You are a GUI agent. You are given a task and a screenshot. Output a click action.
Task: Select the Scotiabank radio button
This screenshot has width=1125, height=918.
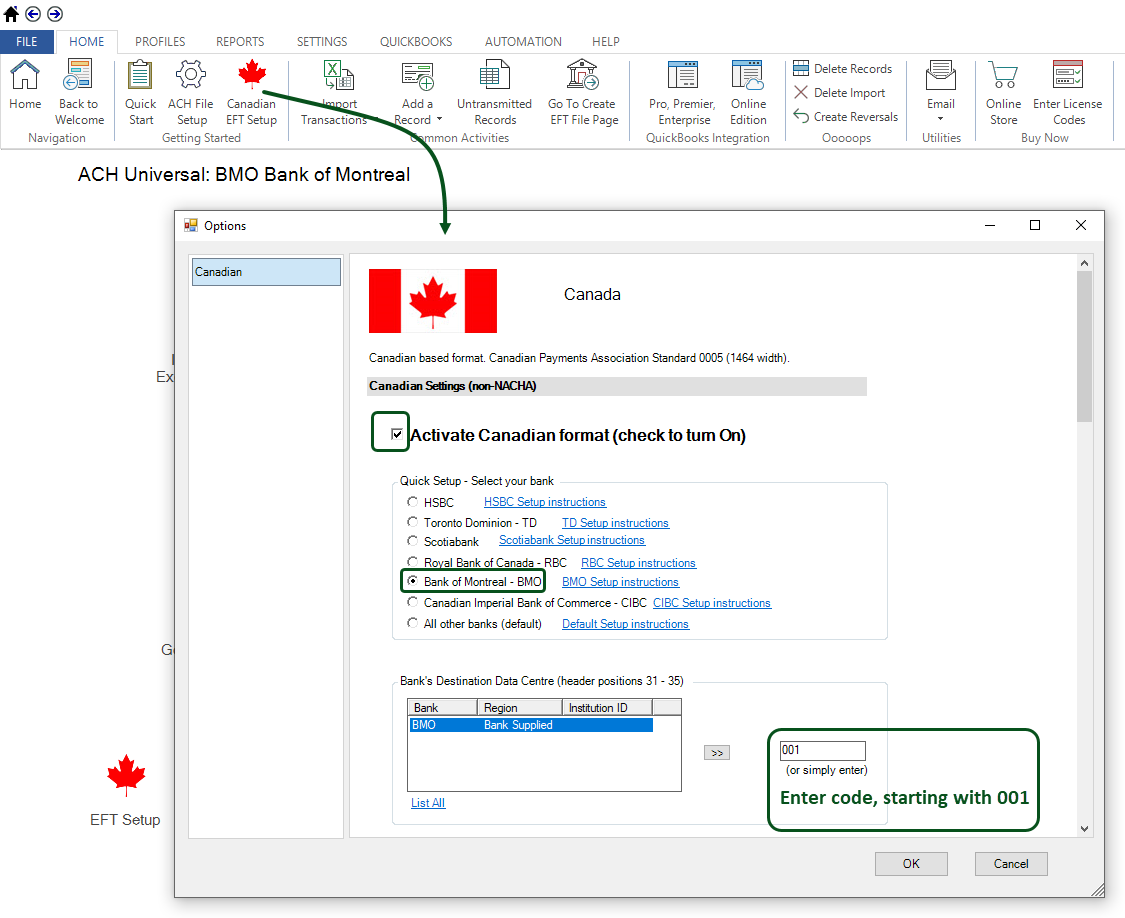point(413,541)
